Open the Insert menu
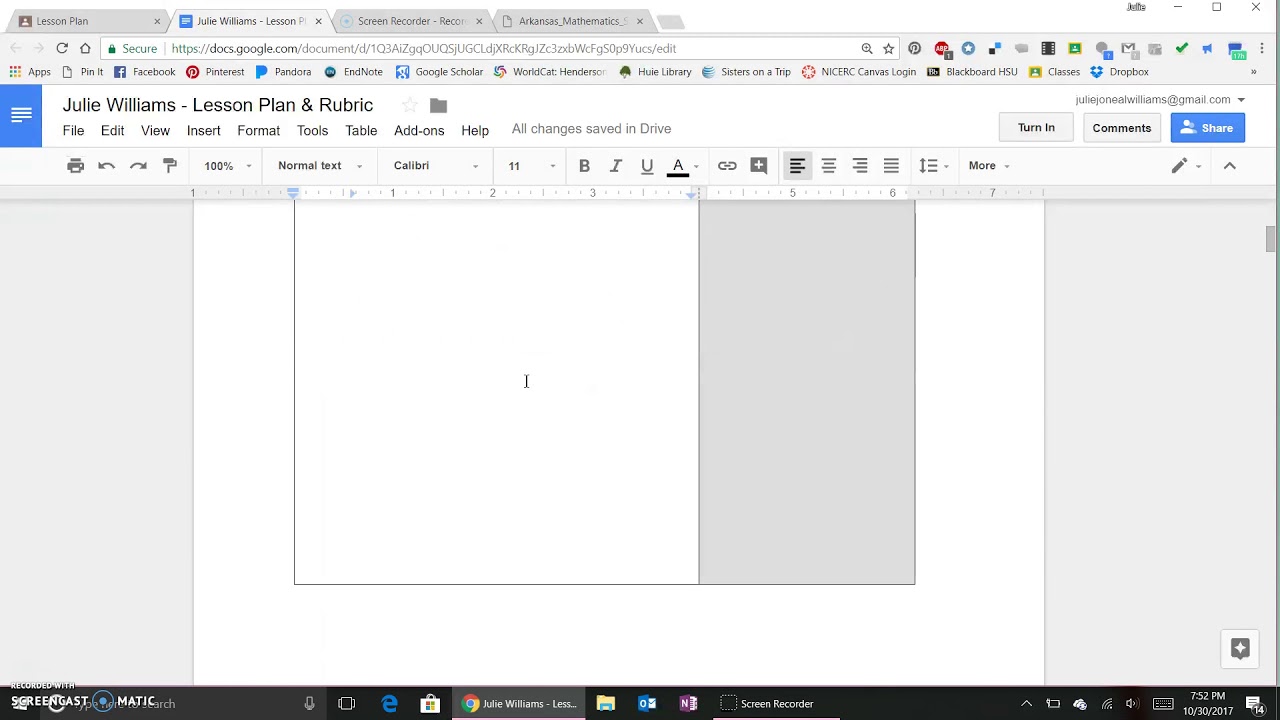Screen dimensions: 1280x720 point(203,131)
